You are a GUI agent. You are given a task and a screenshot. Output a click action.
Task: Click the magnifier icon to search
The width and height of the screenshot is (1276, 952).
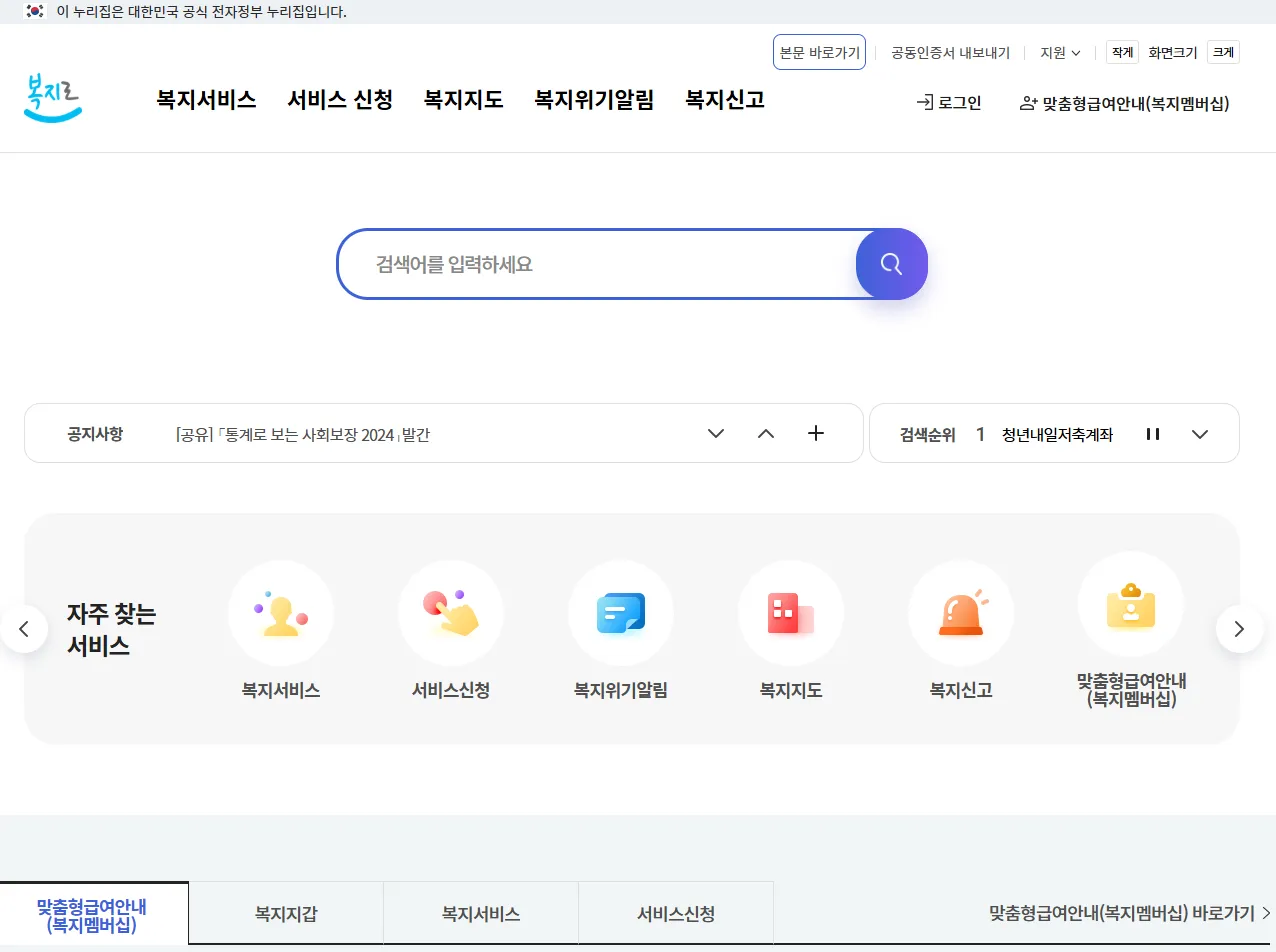click(x=890, y=264)
